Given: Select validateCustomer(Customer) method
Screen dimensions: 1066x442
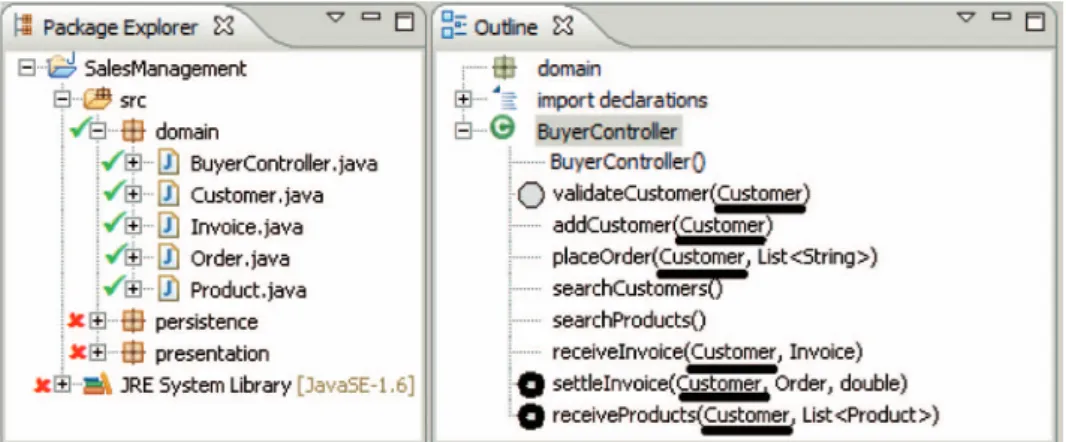Looking at the screenshot, I should tap(682, 194).
